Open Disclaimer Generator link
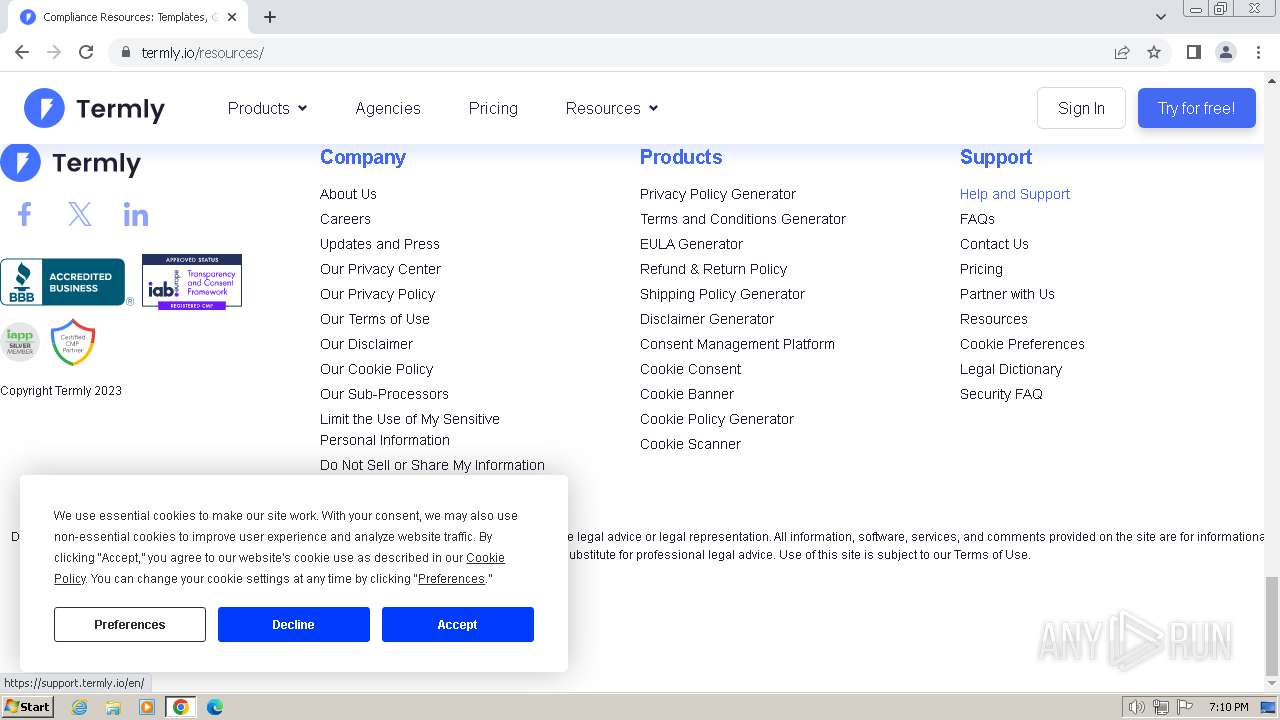This screenshot has width=1280, height=720. (x=707, y=319)
